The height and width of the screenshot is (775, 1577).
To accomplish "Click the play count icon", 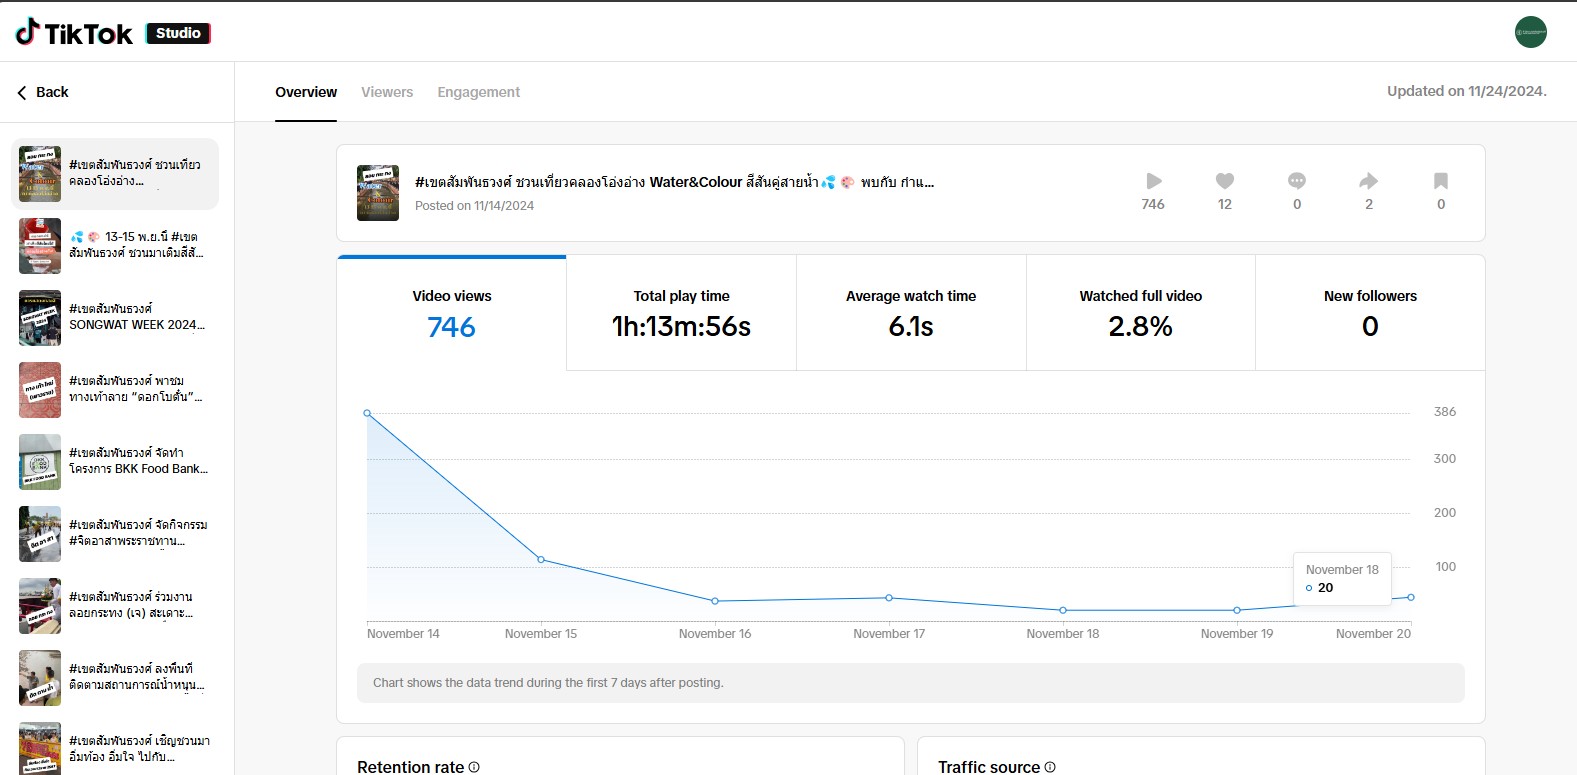I will (1153, 181).
